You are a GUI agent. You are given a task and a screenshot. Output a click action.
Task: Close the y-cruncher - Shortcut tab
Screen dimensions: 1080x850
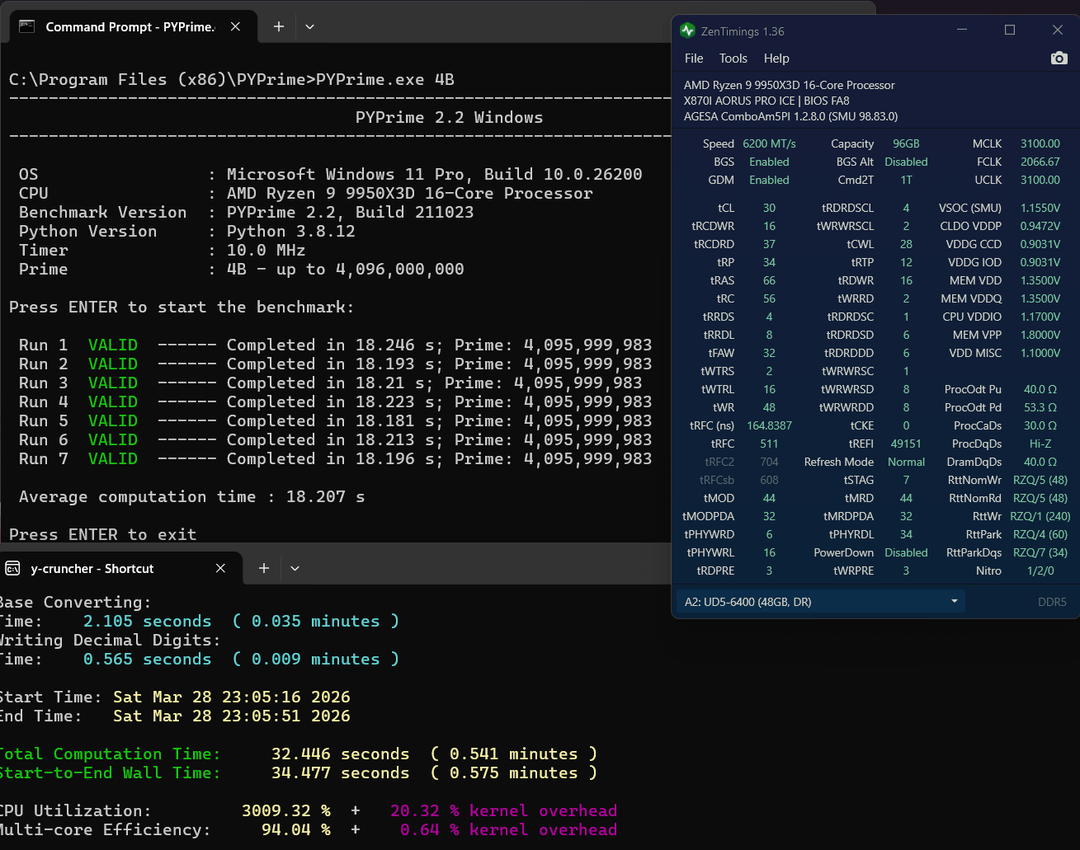click(222, 568)
